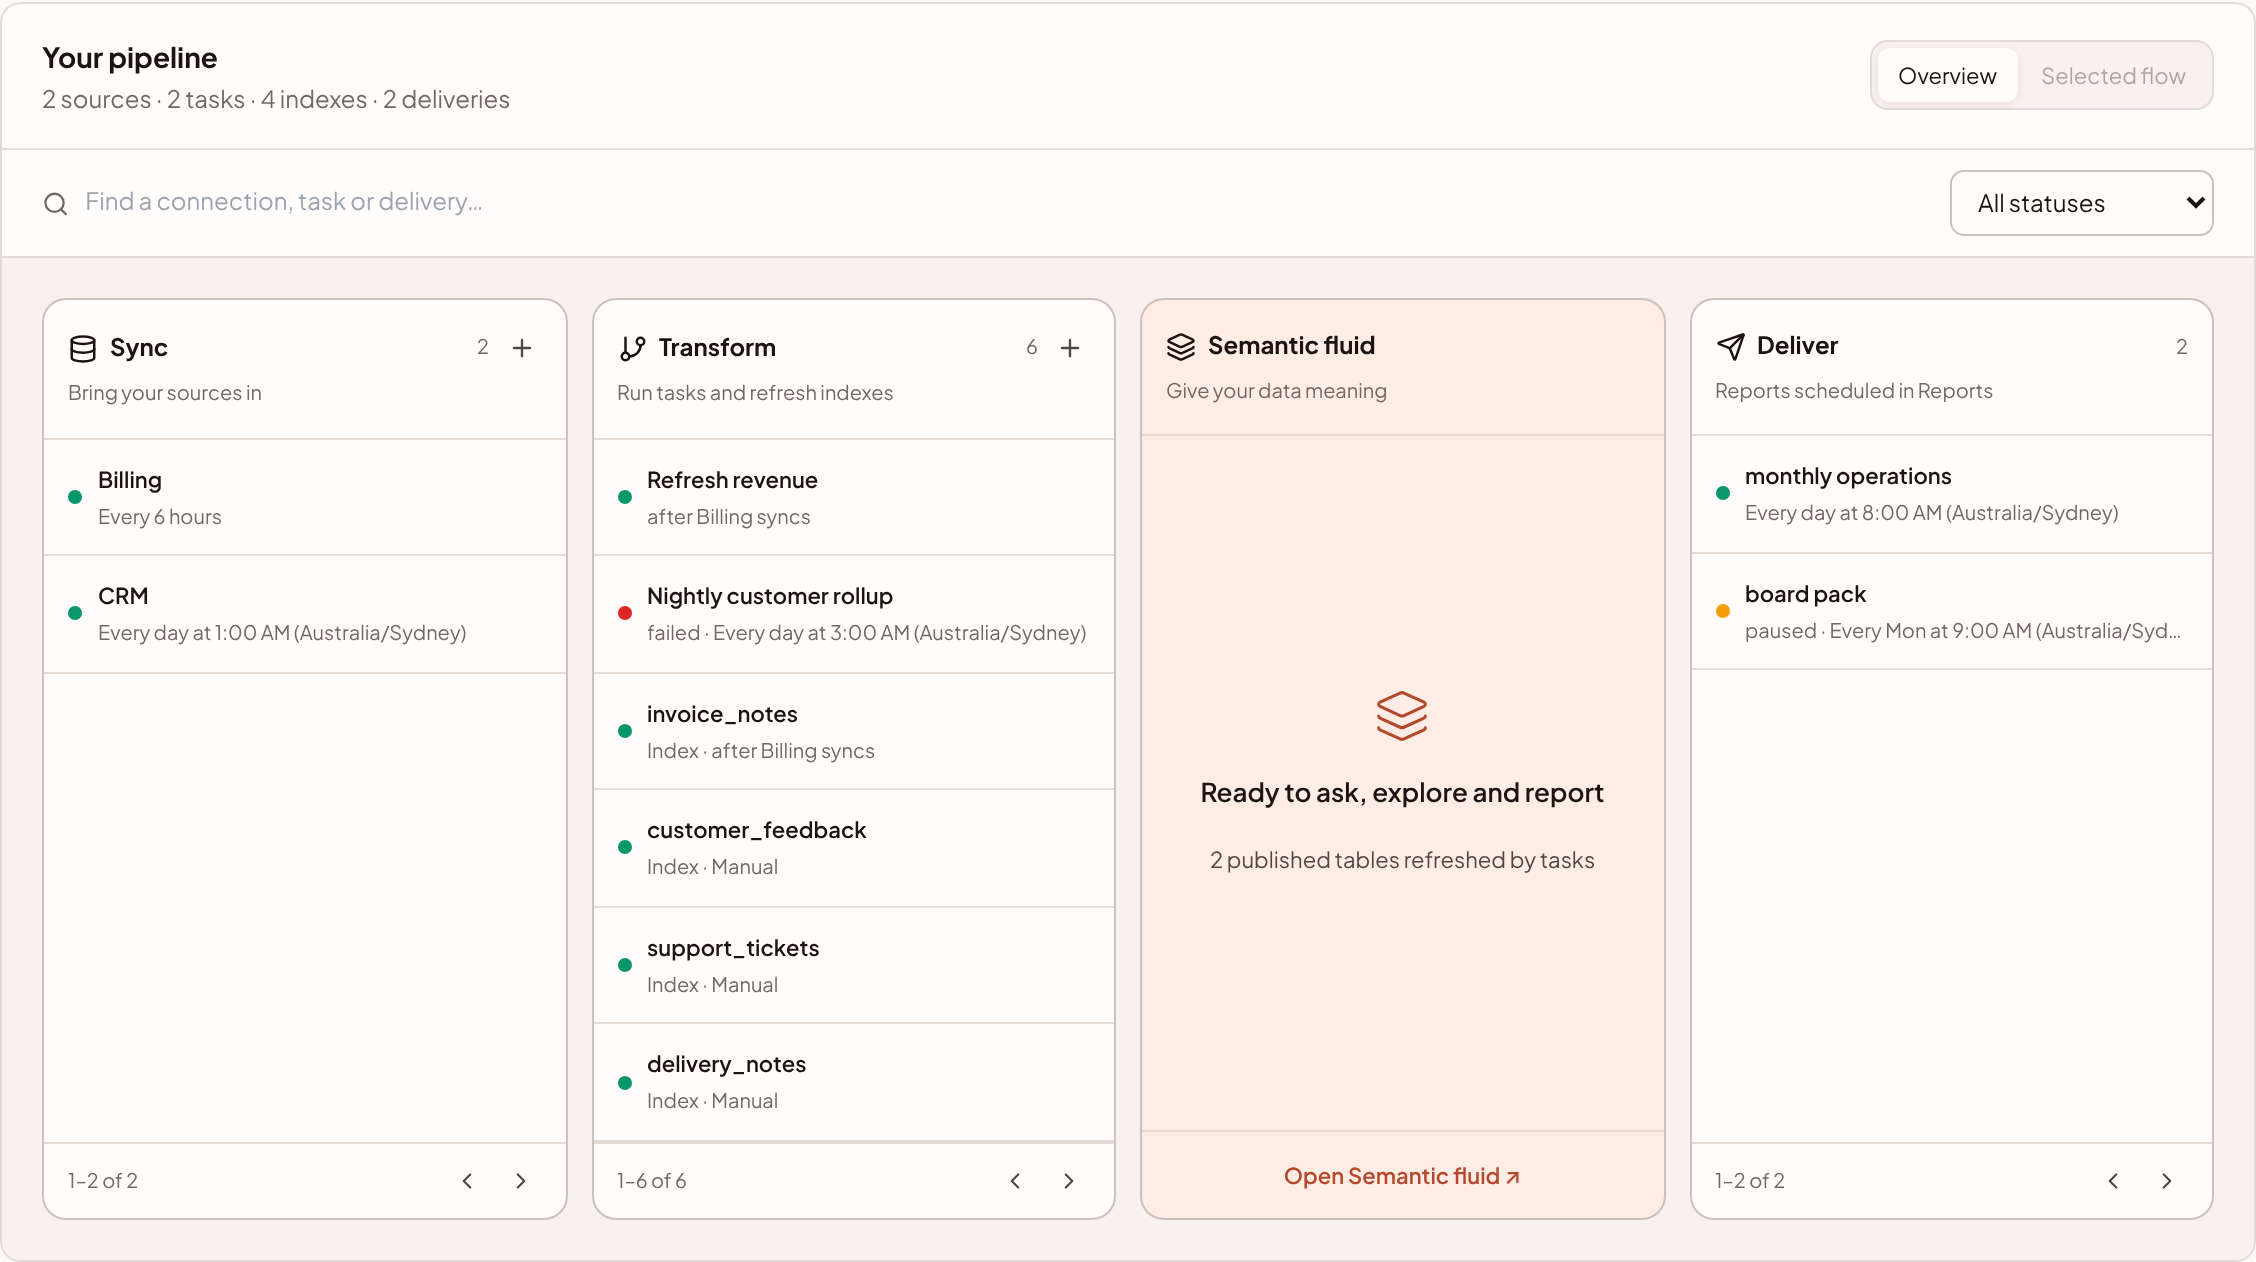Open the customer_feedback index
Viewport: 2256px width, 1262px height.
coord(854,848)
